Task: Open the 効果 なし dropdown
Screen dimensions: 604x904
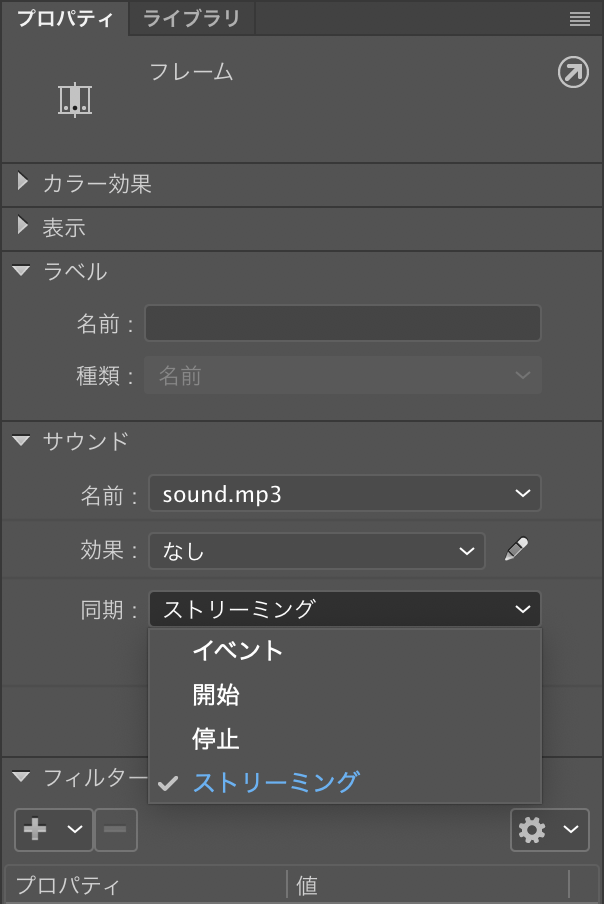Action: pos(317,551)
